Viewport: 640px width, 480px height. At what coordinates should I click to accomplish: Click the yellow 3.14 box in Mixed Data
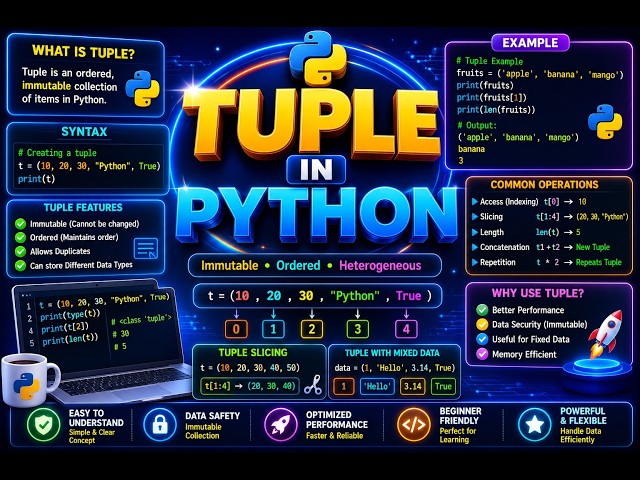[413, 386]
